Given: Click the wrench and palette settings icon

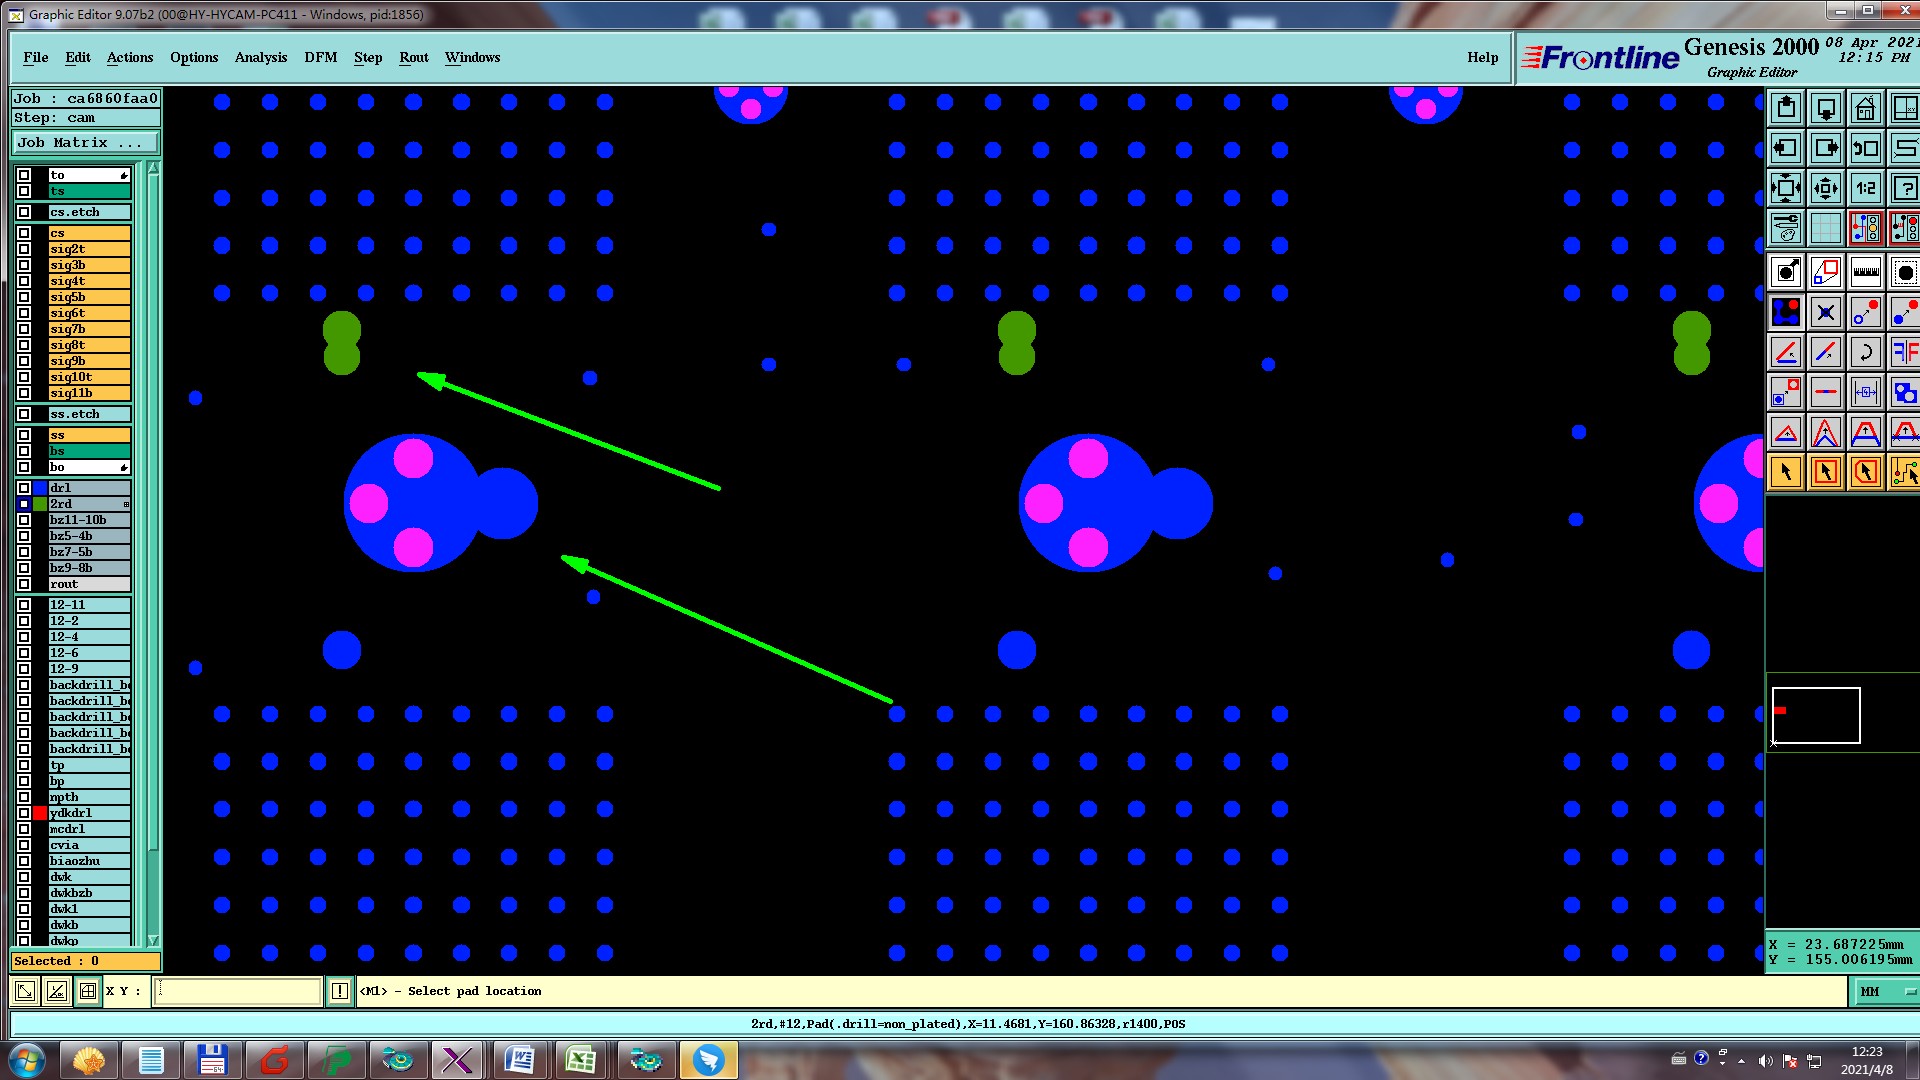Looking at the screenshot, I should 1786,228.
